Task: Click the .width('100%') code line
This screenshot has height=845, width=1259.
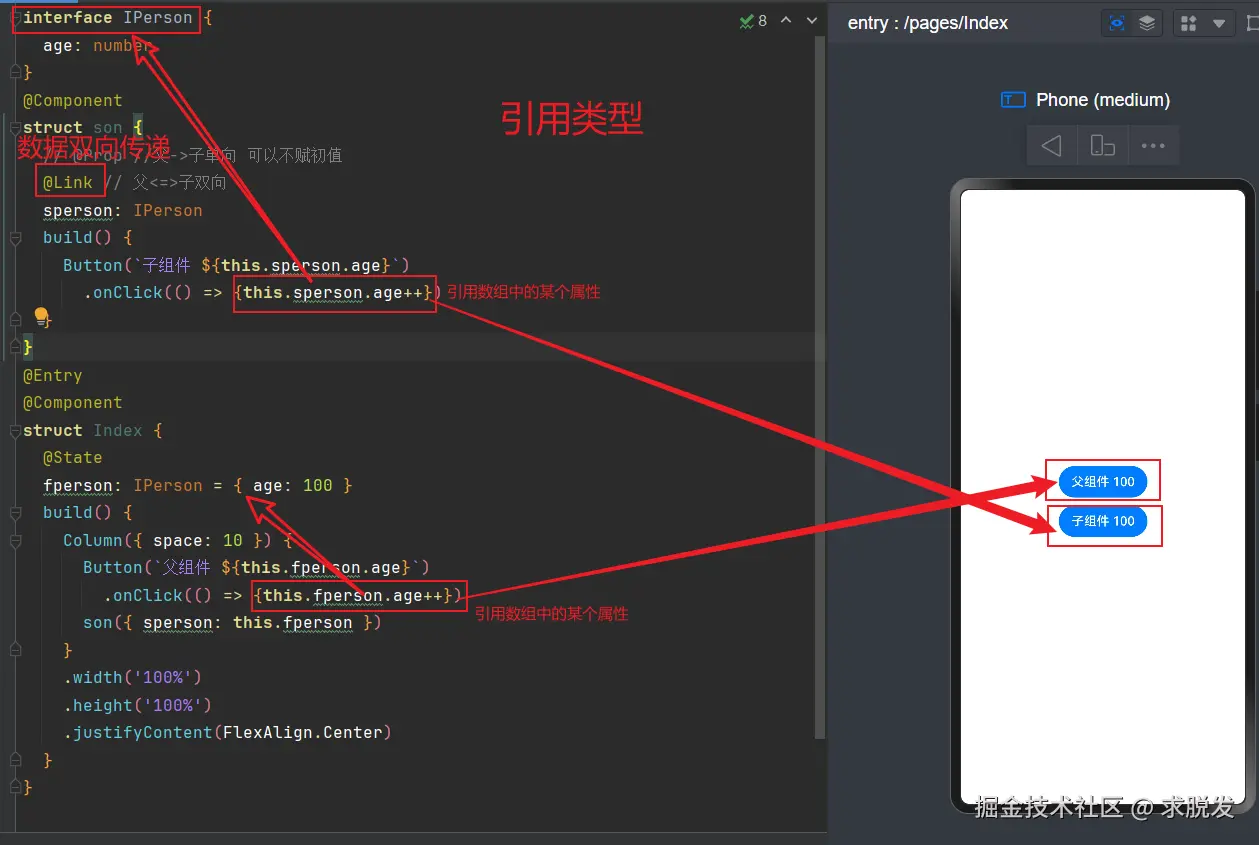Action: click(133, 678)
